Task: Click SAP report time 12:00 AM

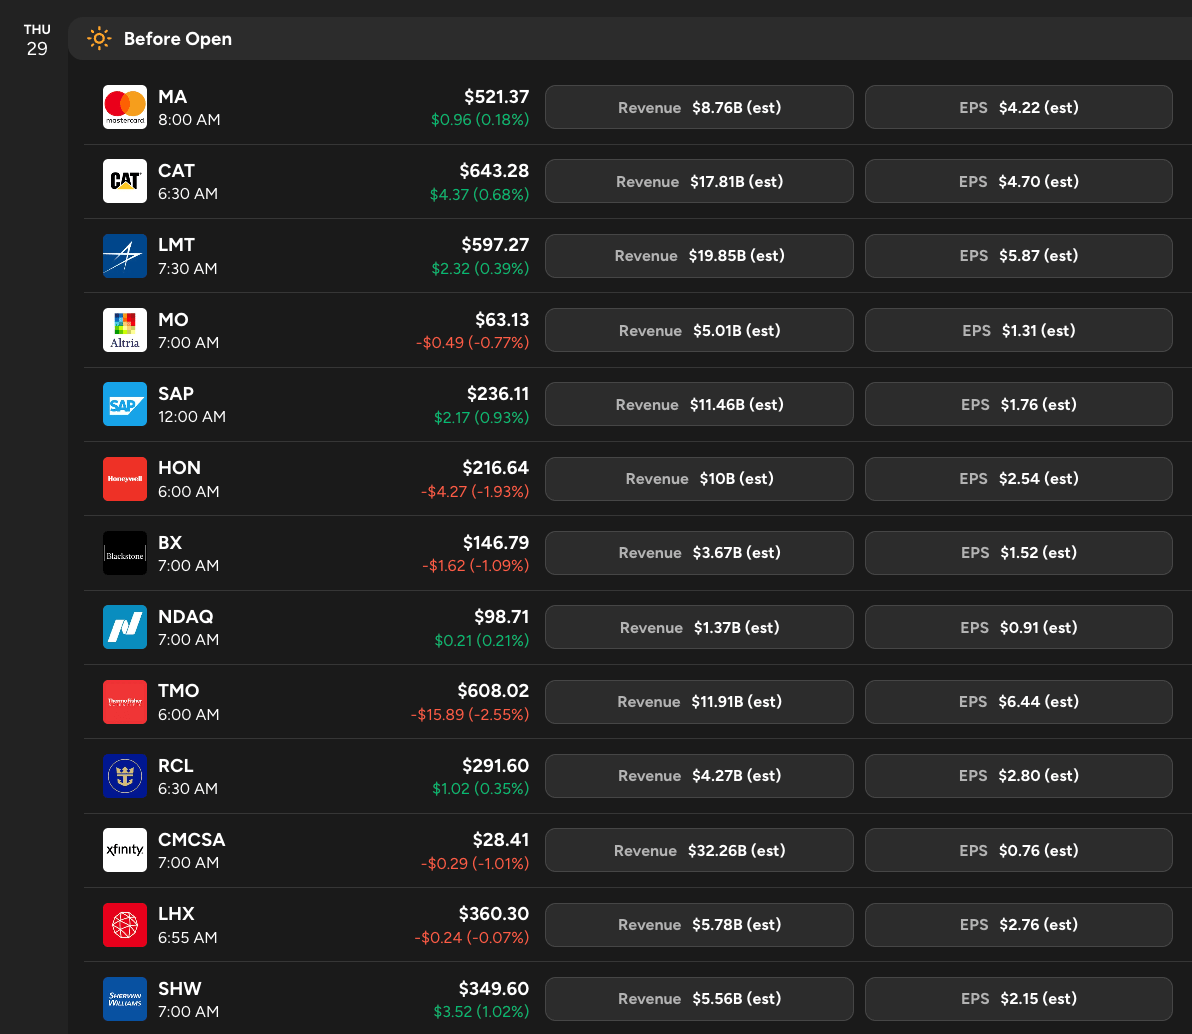Action: point(192,417)
